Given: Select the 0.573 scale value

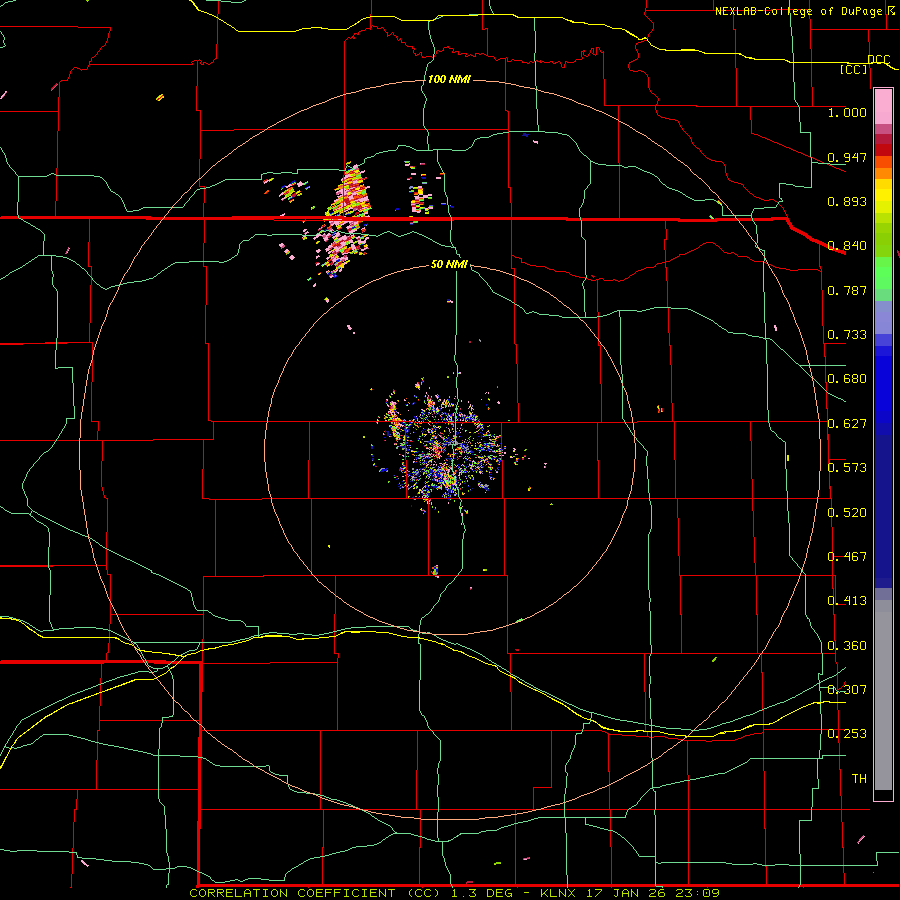Looking at the screenshot, I should point(847,467).
